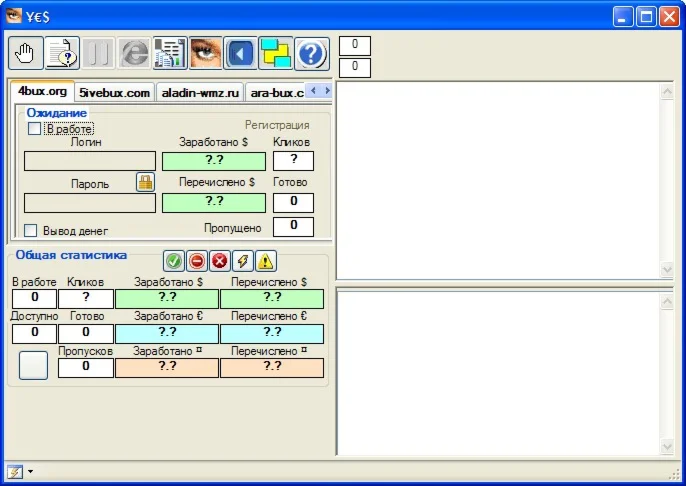The width and height of the screenshot is (686, 486).
Task: Open the document with question mark icon
Action: point(62,53)
